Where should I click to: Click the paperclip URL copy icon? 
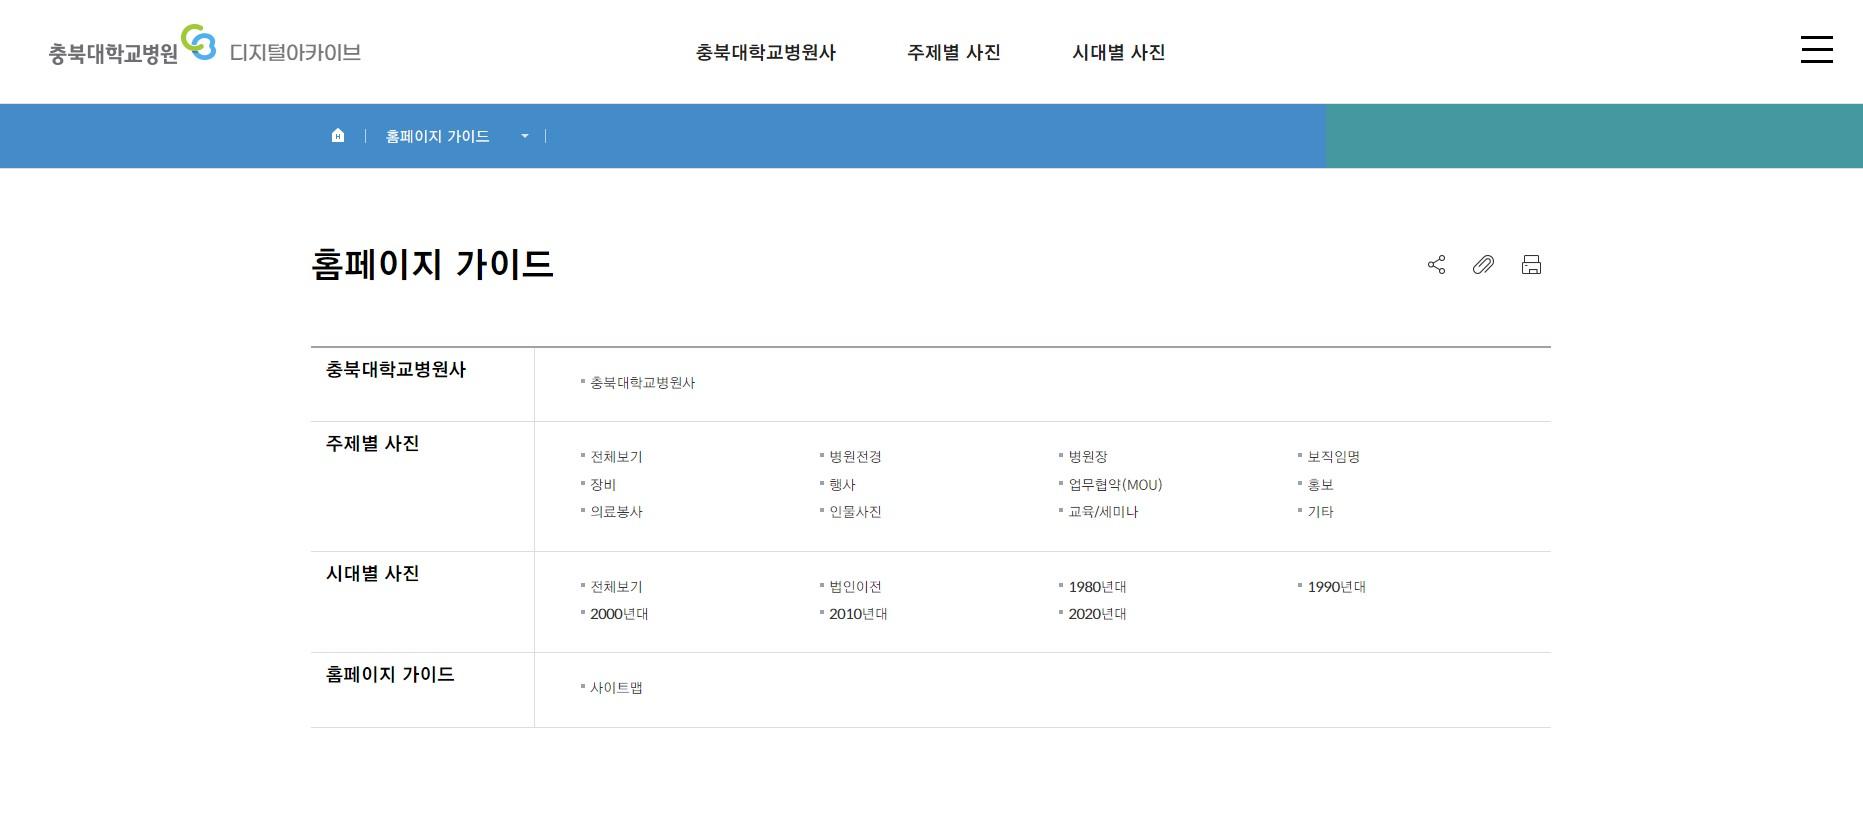pyautogui.click(x=1483, y=265)
